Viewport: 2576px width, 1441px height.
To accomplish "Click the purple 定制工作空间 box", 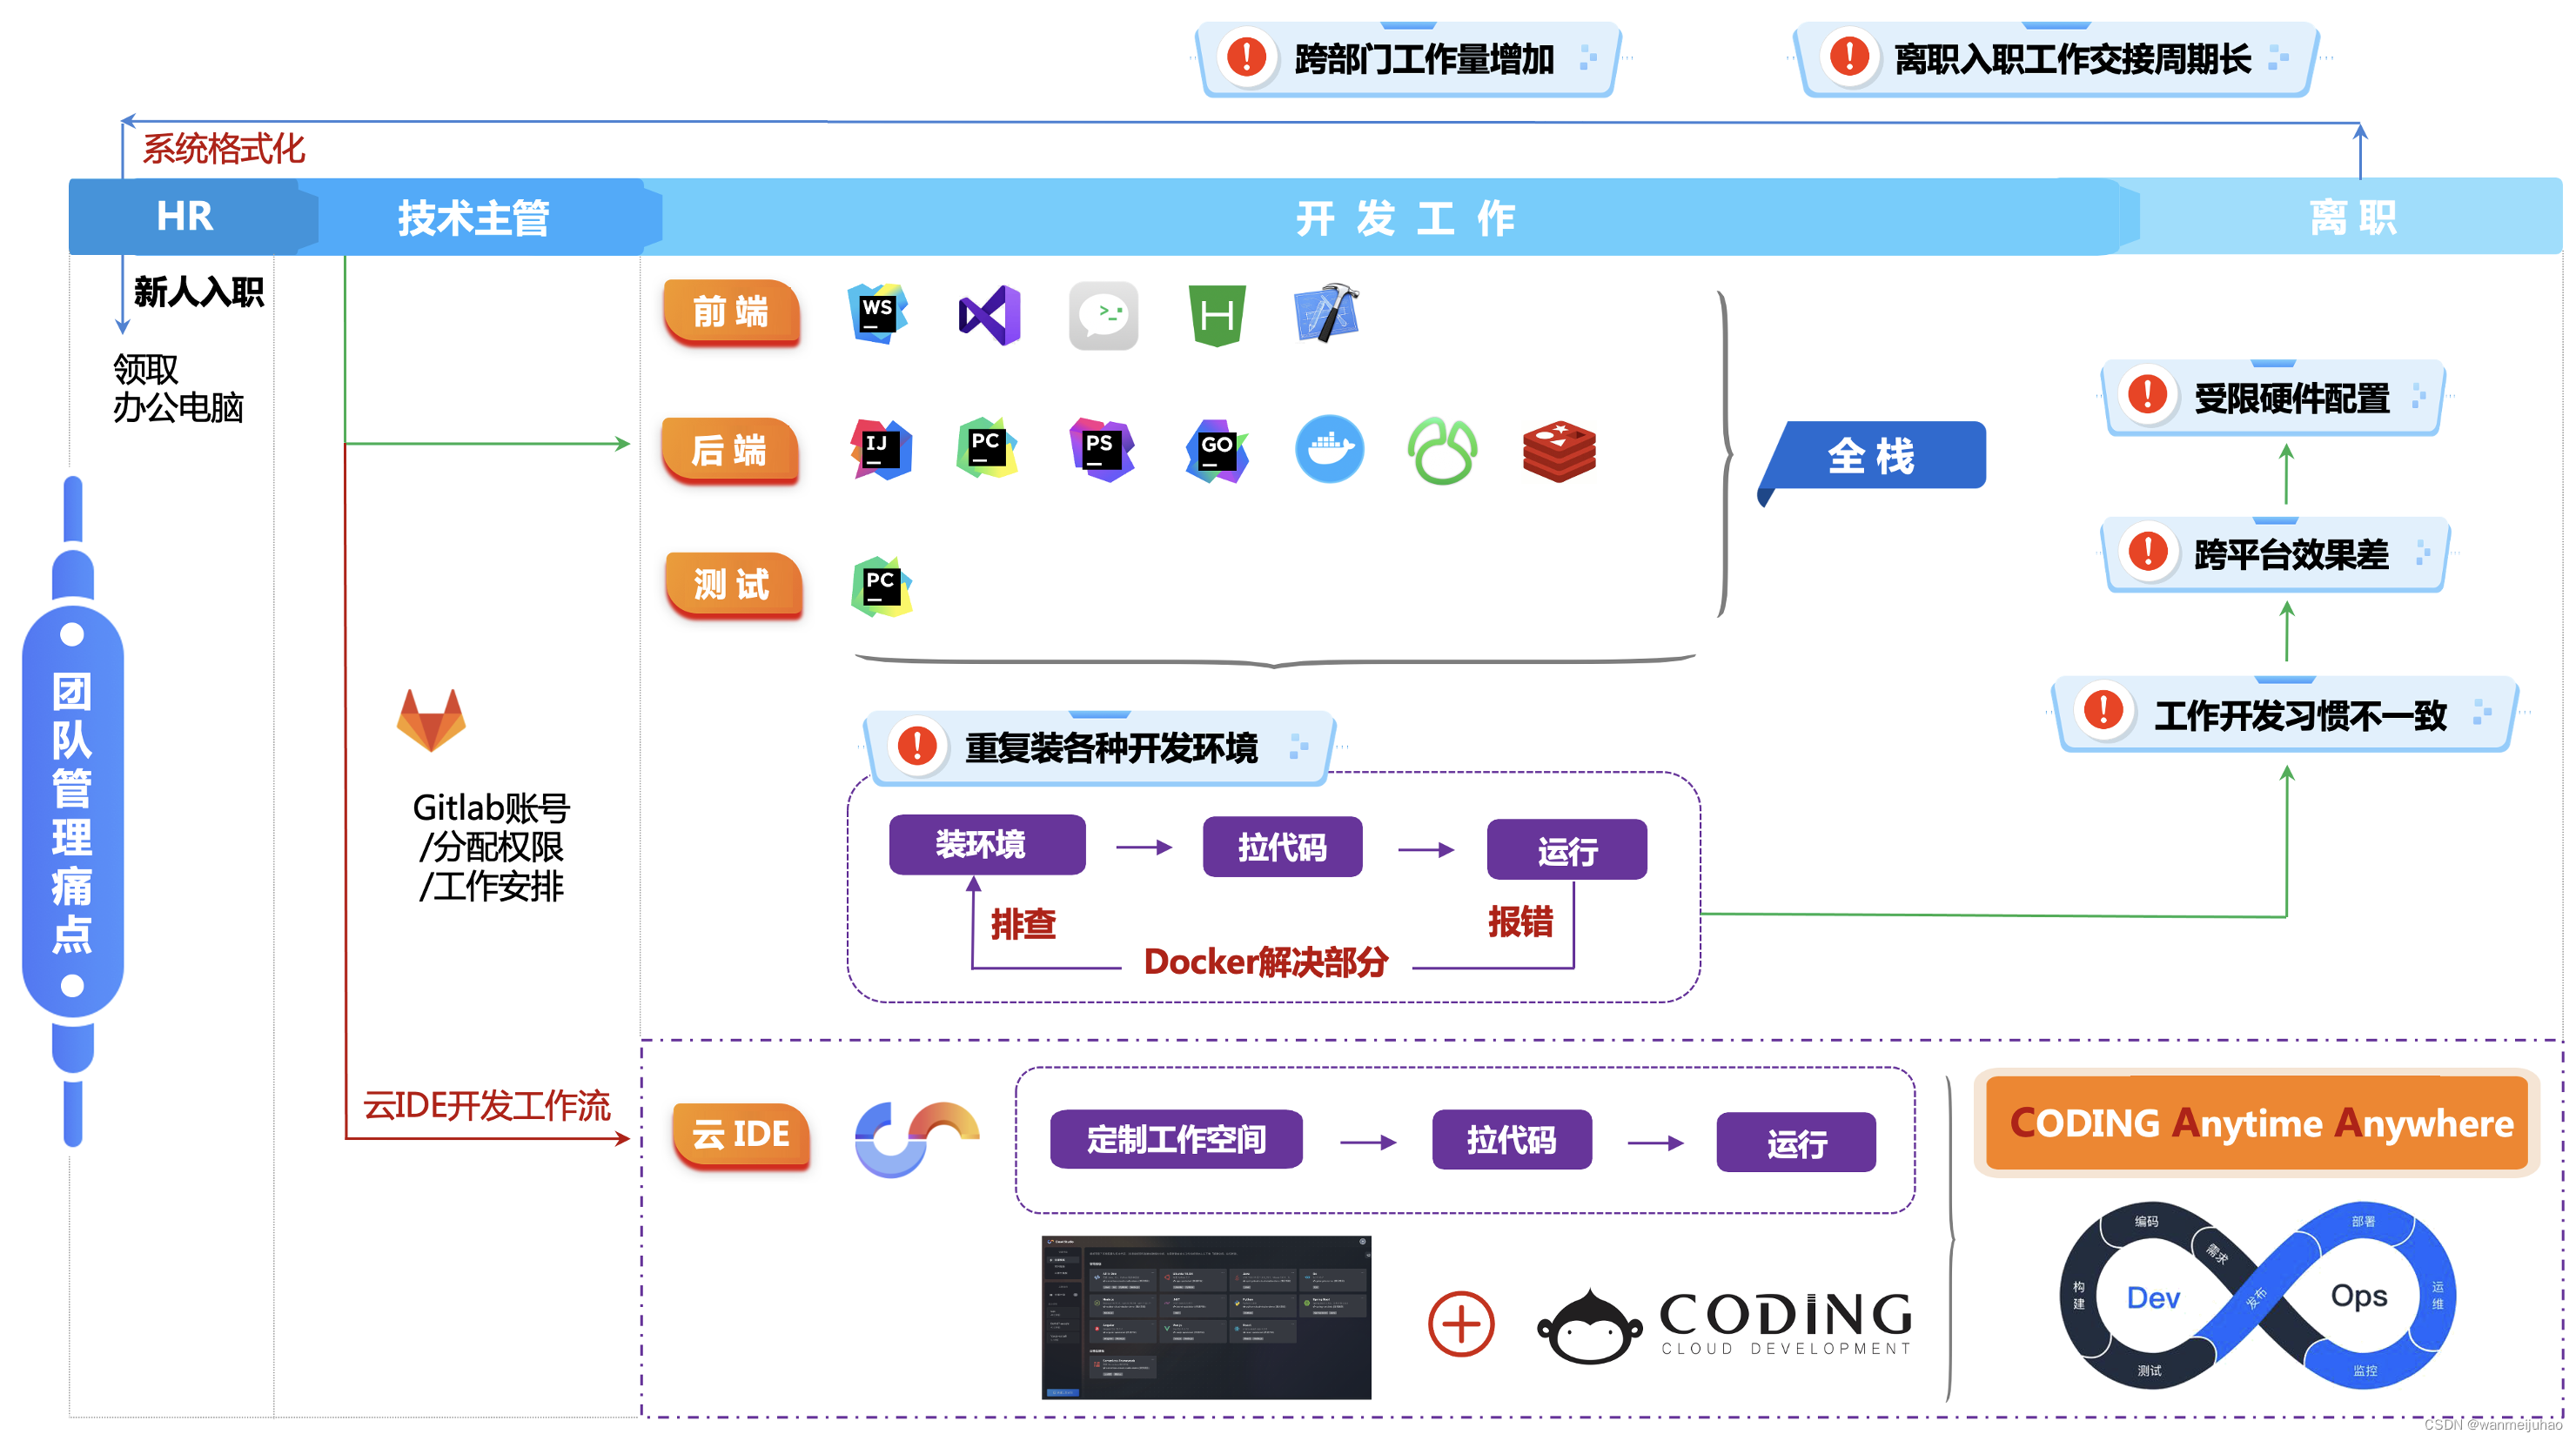I will click(x=1176, y=1139).
